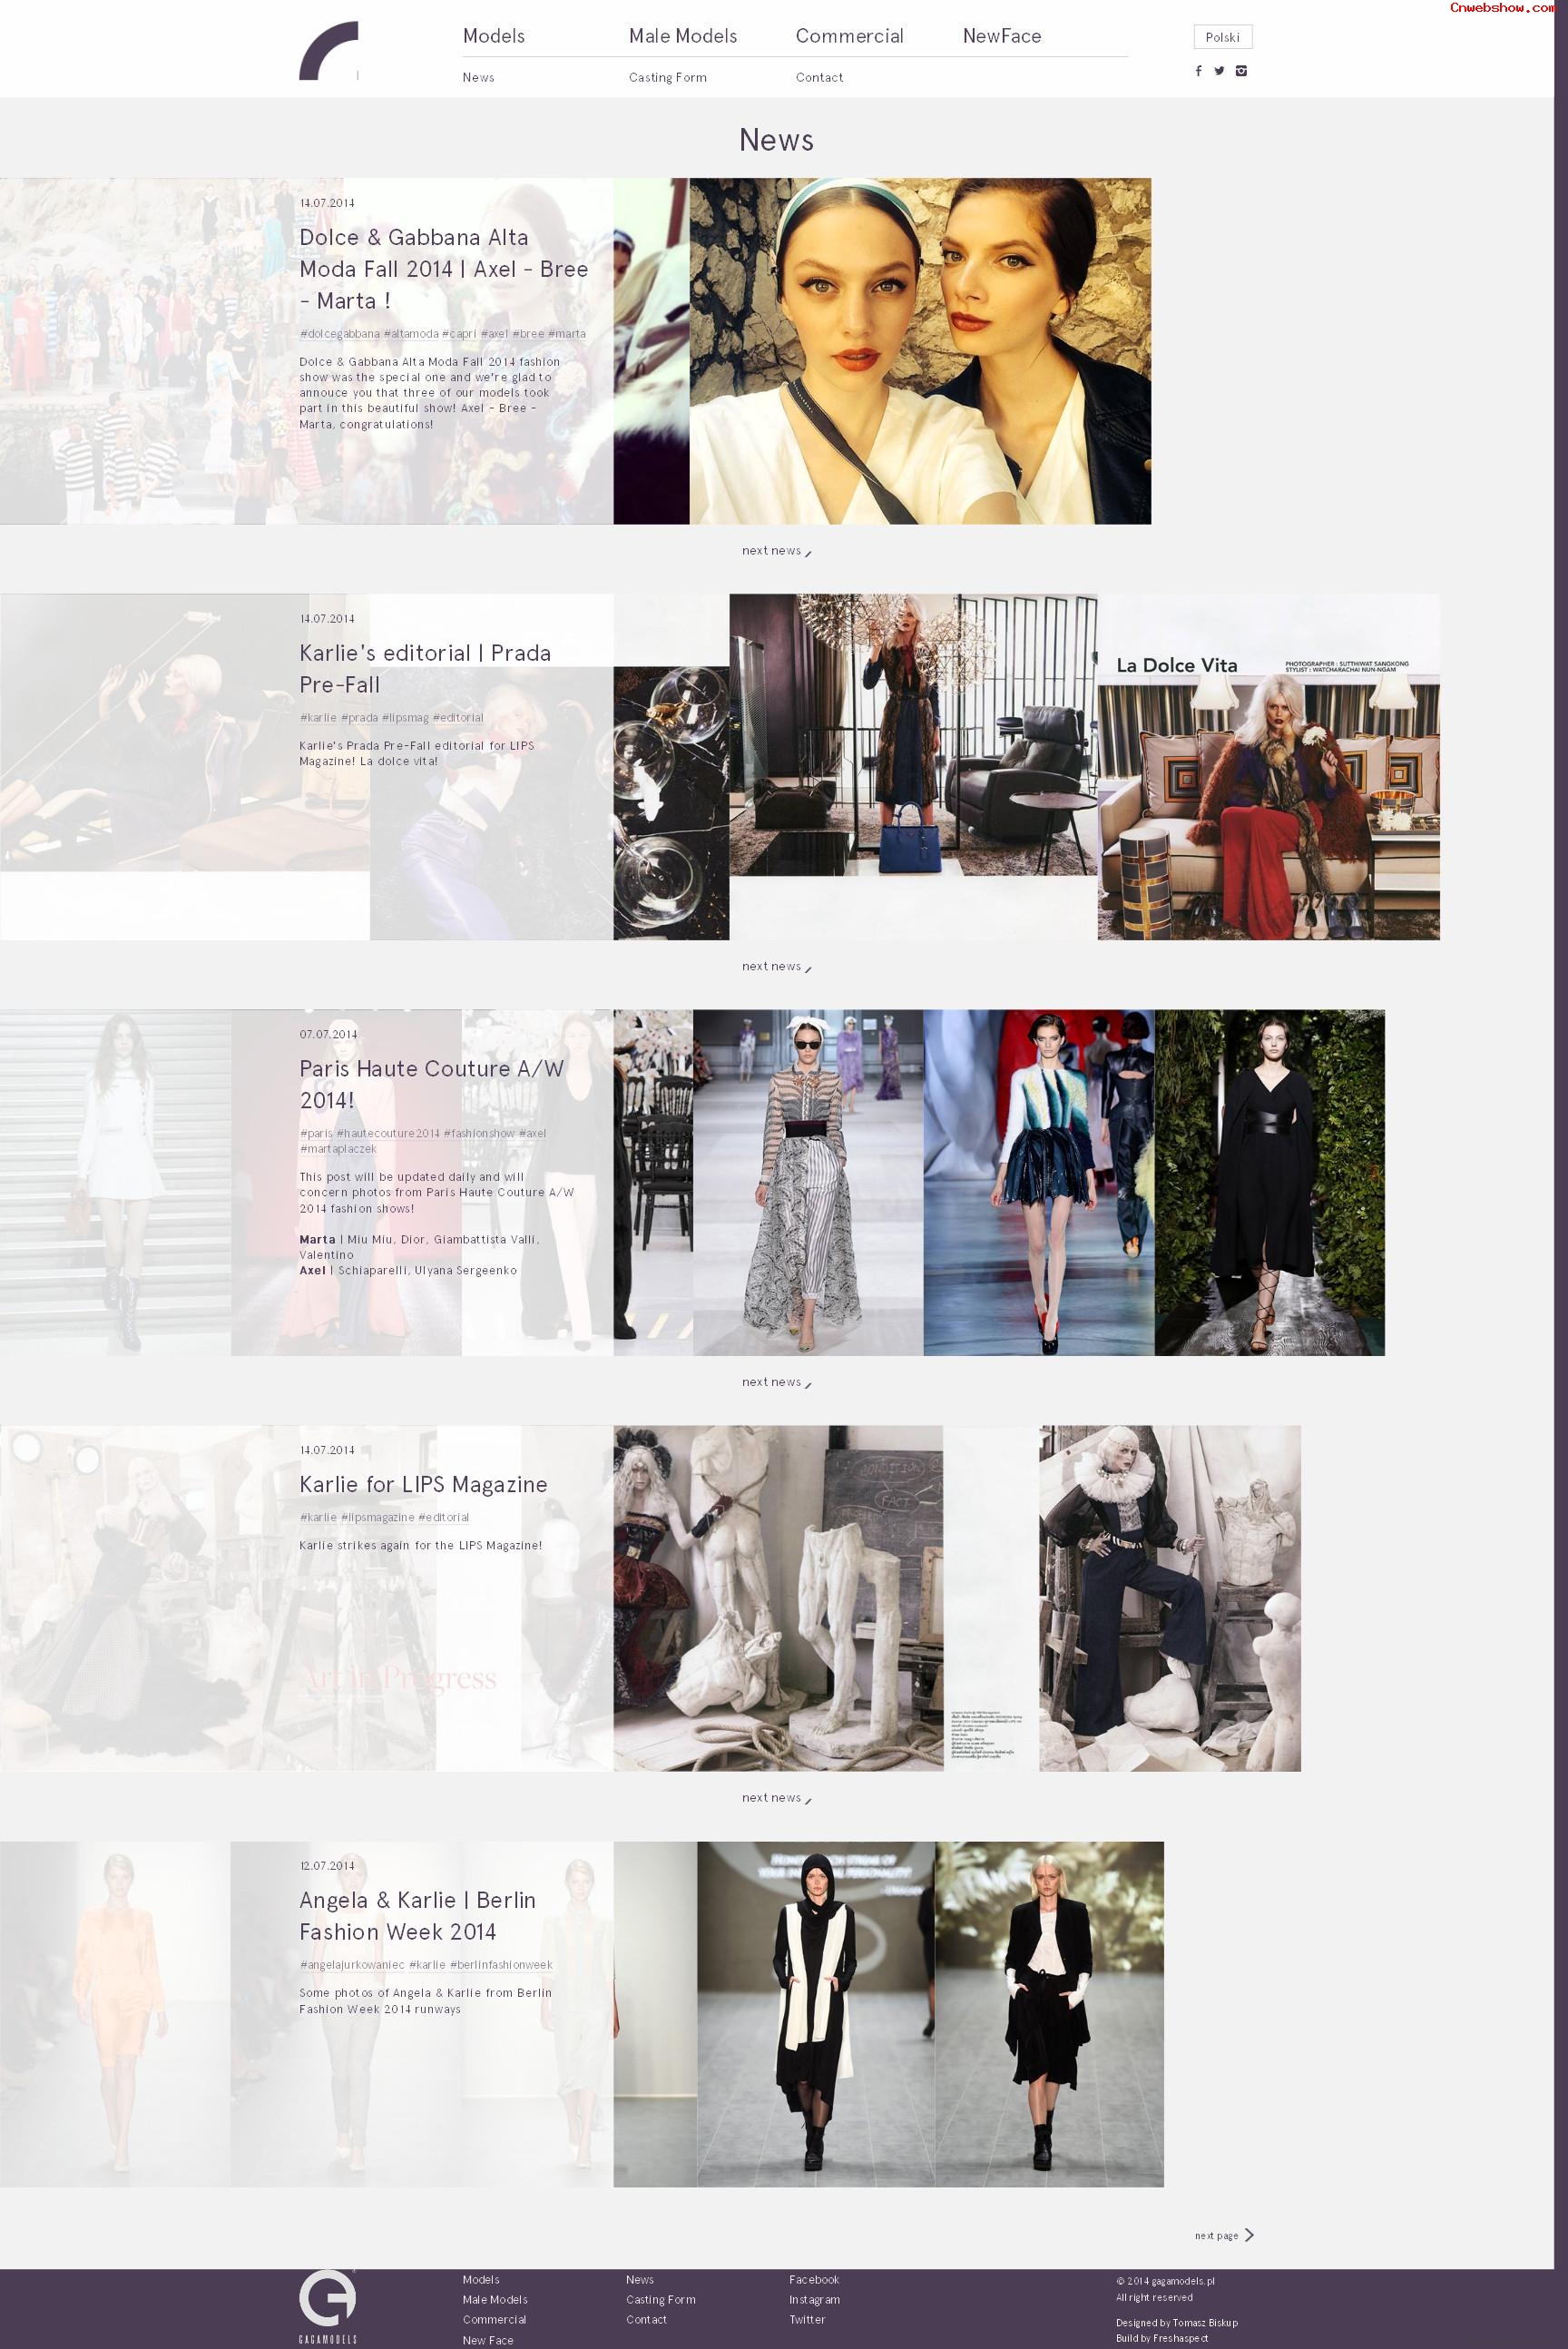Go to News in header navigation
1568x2349 pixels.
click(x=478, y=77)
